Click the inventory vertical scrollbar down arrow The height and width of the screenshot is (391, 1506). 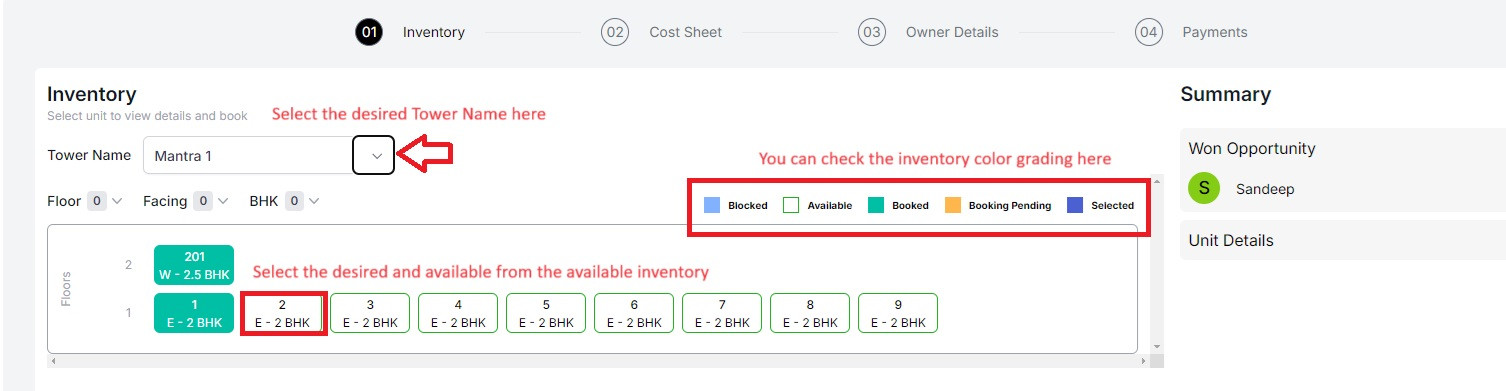(x=1158, y=346)
